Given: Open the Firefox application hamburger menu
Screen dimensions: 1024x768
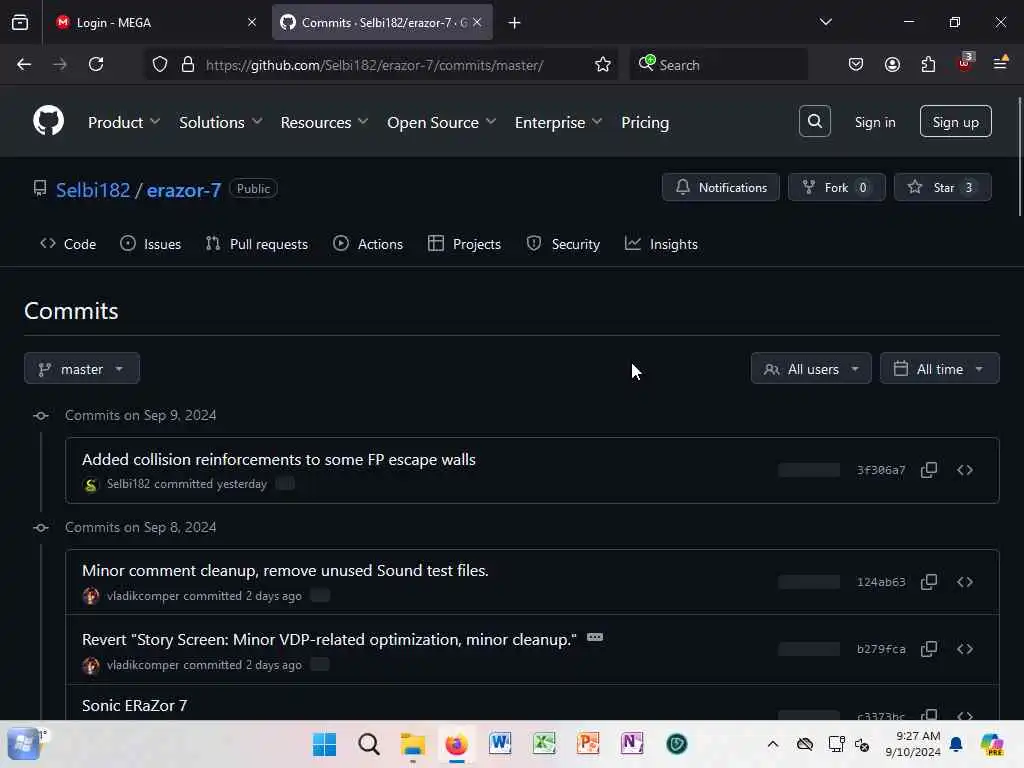Looking at the screenshot, I should 1000,64.
